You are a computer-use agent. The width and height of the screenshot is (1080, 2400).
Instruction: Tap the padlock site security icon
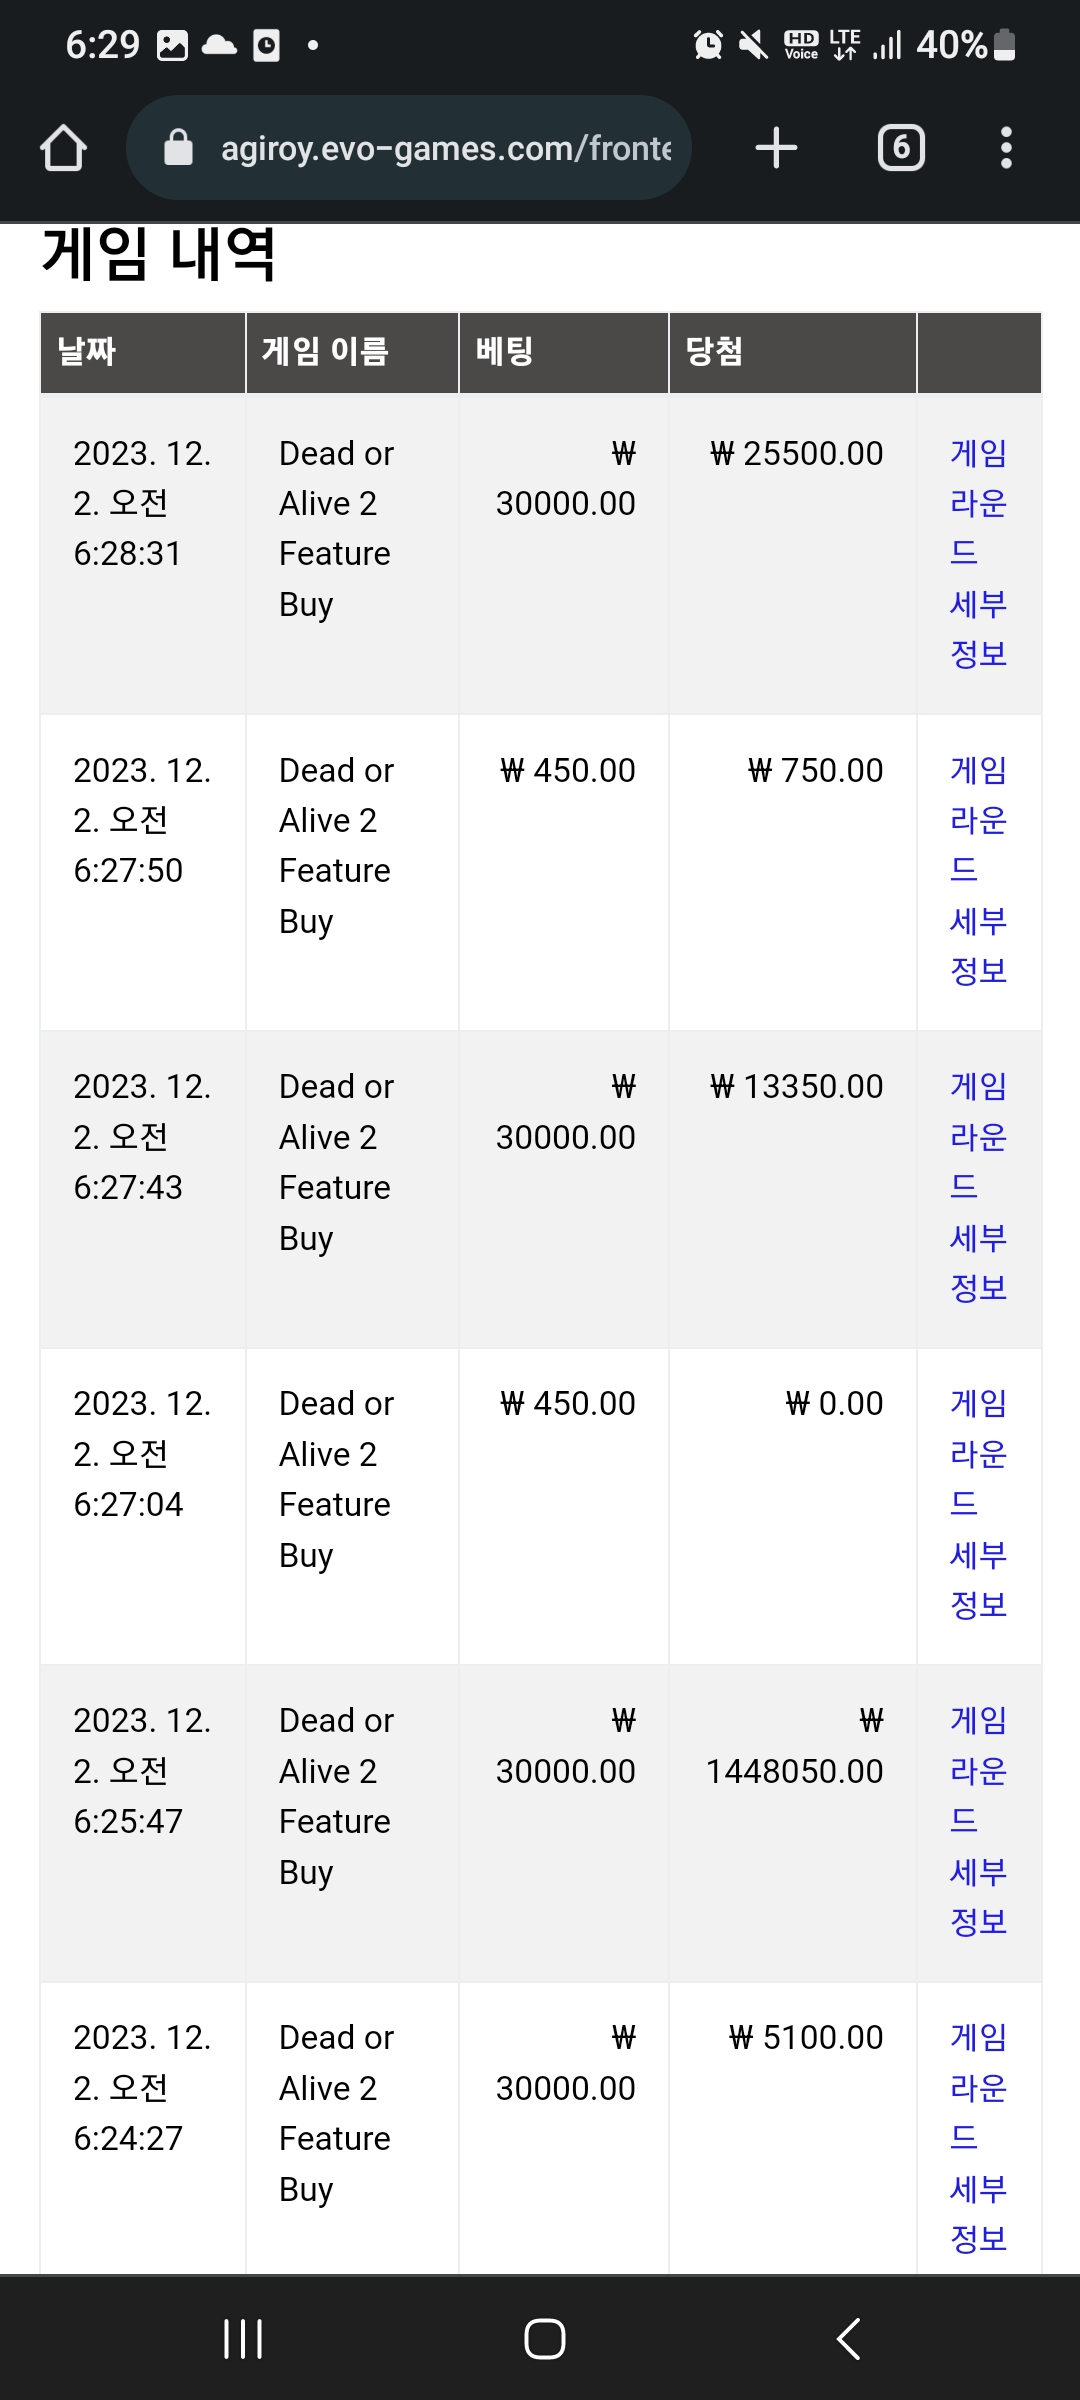click(178, 148)
